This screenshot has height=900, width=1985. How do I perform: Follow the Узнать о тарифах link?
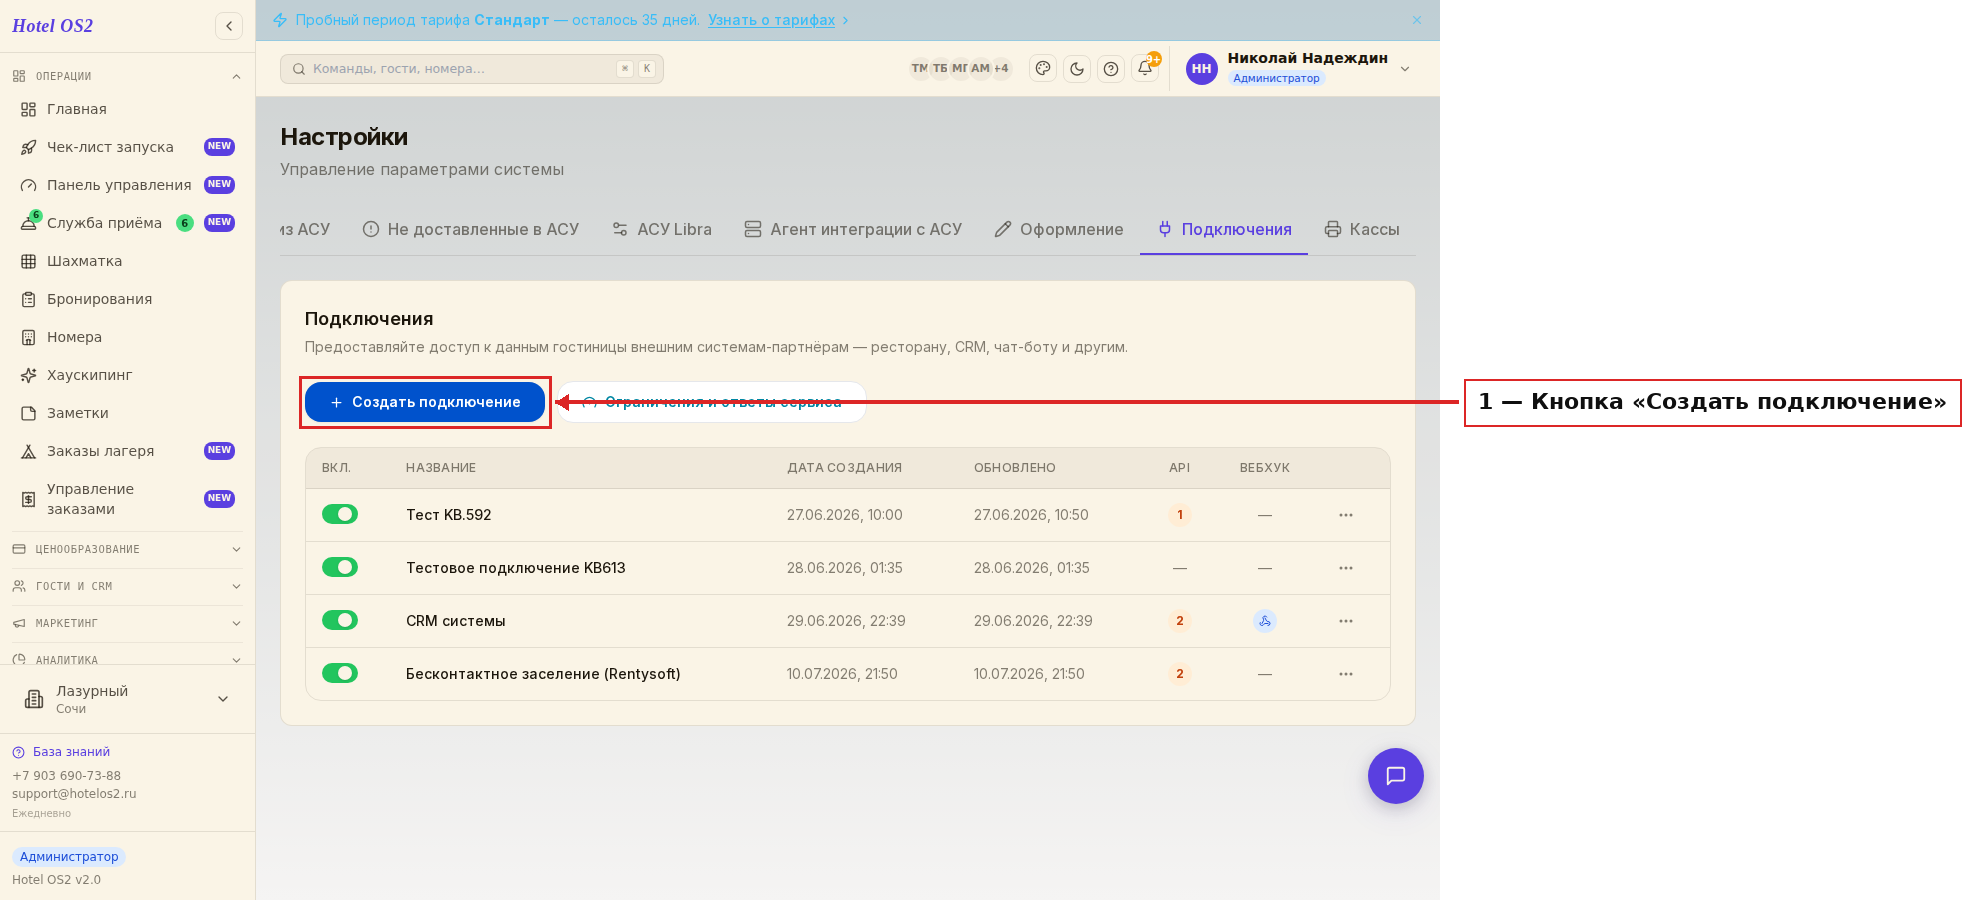772,20
